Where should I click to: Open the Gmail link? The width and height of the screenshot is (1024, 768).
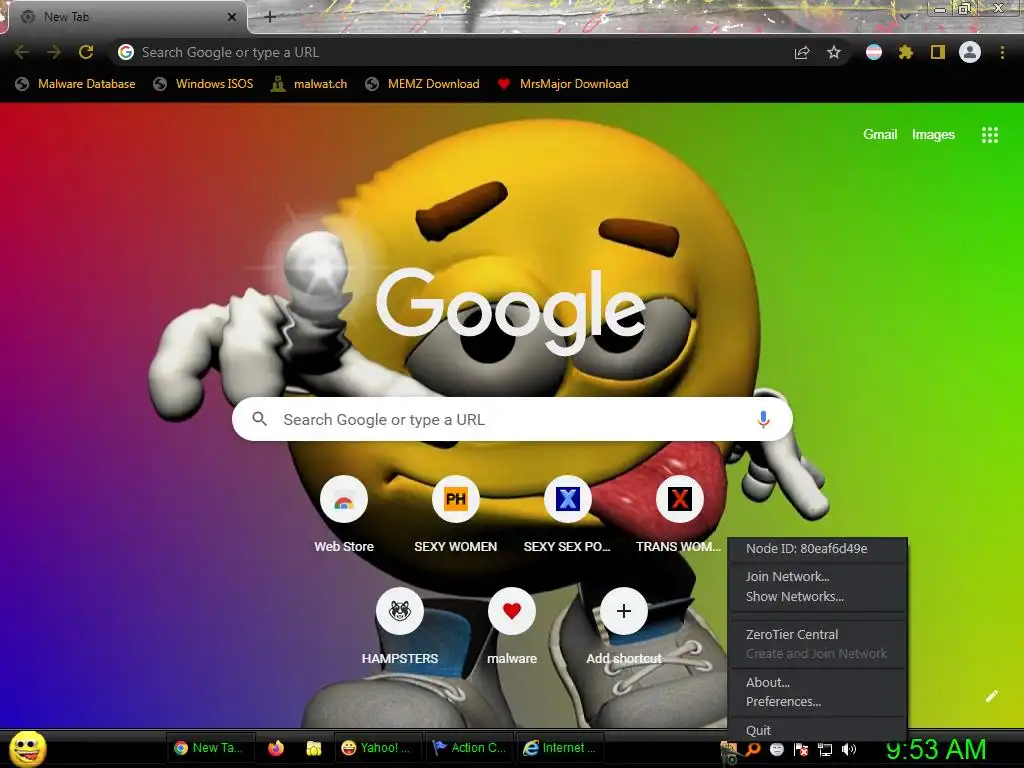point(880,135)
